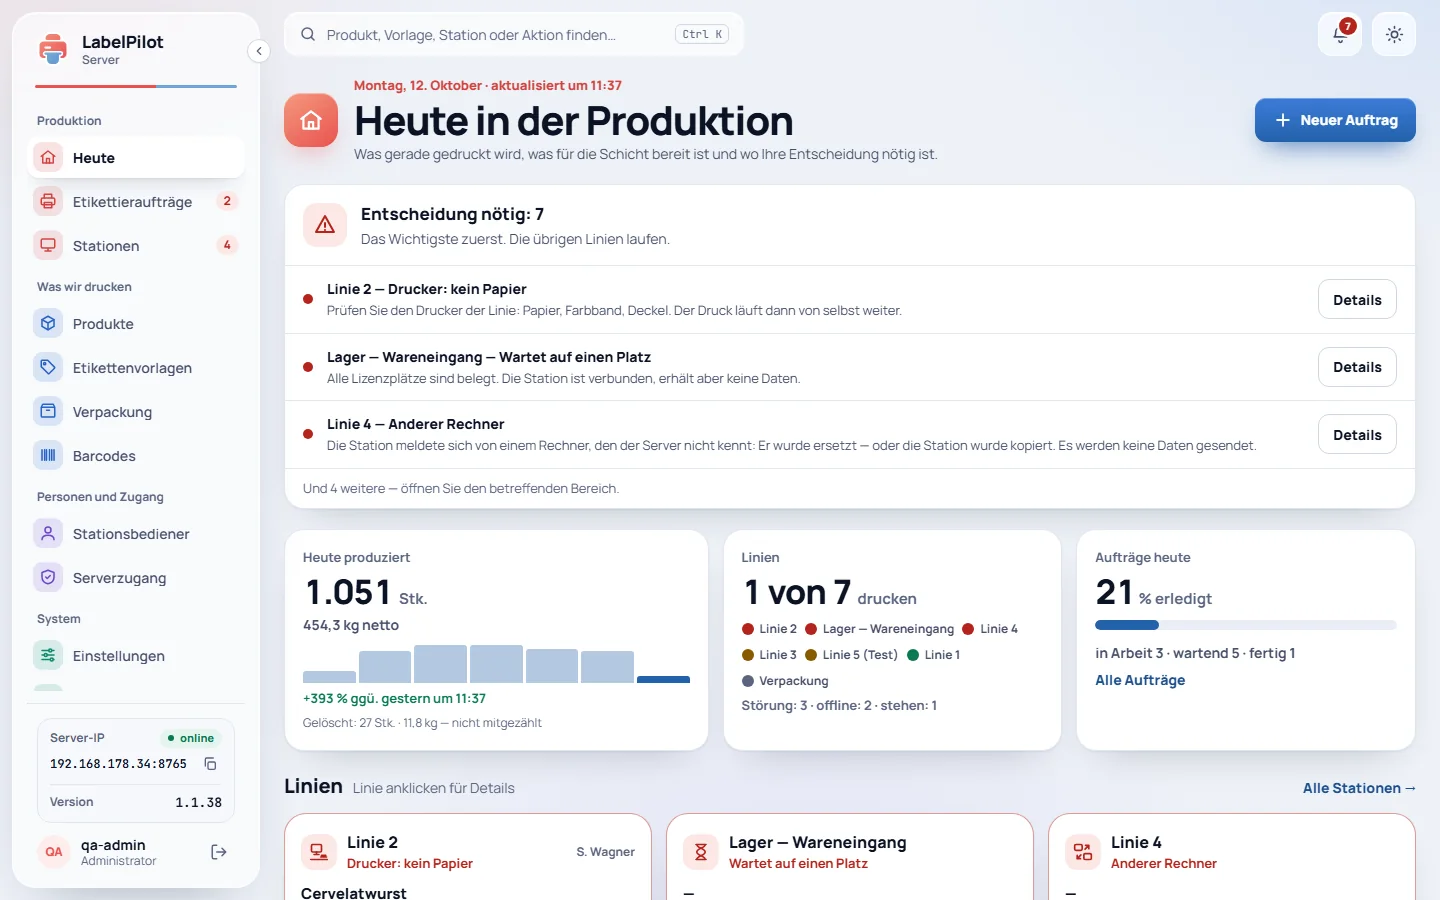Viewport: 1440px width, 900px height.
Task: Open the Linie 4 card icon
Action: [x=1082, y=852]
